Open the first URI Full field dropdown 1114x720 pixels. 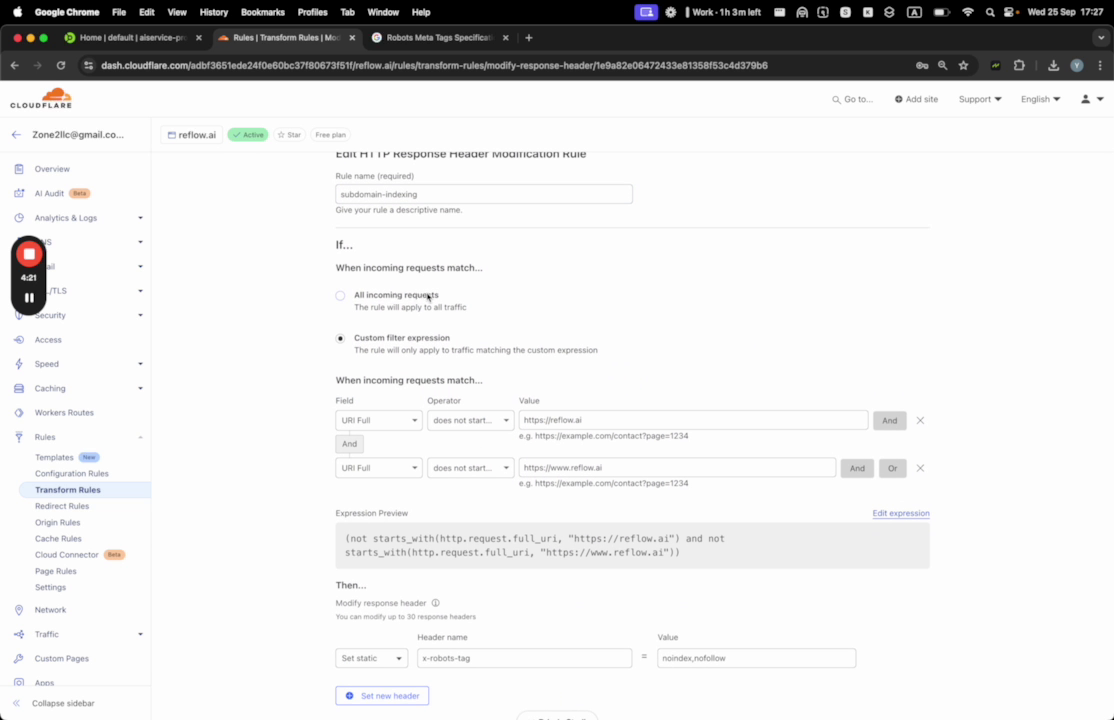pos(379,421)
